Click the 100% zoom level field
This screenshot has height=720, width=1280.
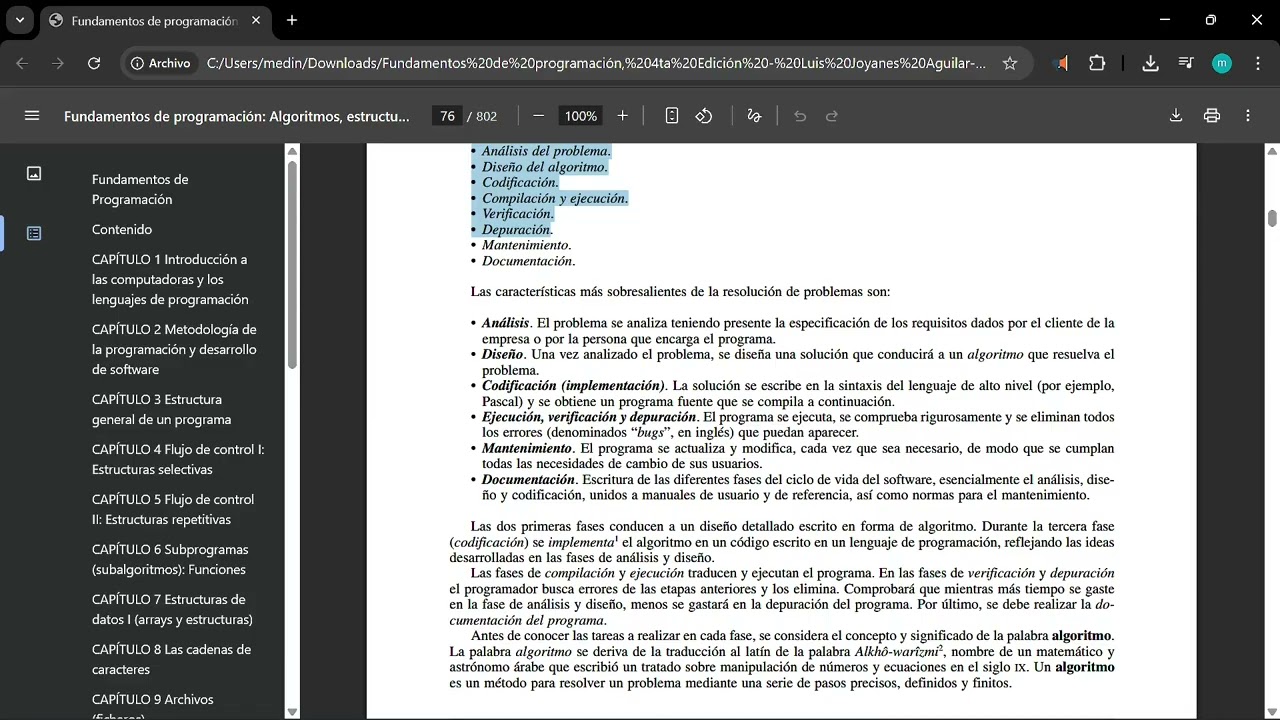point(581,116)
